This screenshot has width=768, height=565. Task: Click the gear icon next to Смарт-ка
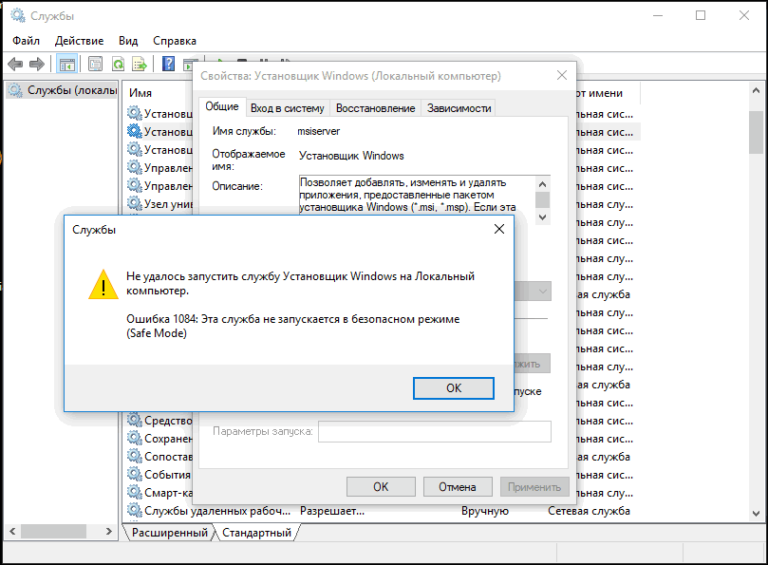pyautogui.click(x=134, y=492)
